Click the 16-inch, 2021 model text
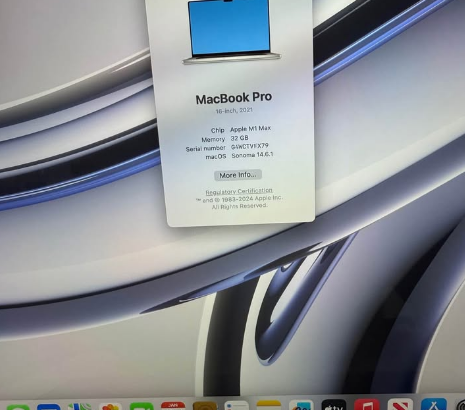Viewport: 465px width, 410px height. pyautogui.click(x=234, y=111)
